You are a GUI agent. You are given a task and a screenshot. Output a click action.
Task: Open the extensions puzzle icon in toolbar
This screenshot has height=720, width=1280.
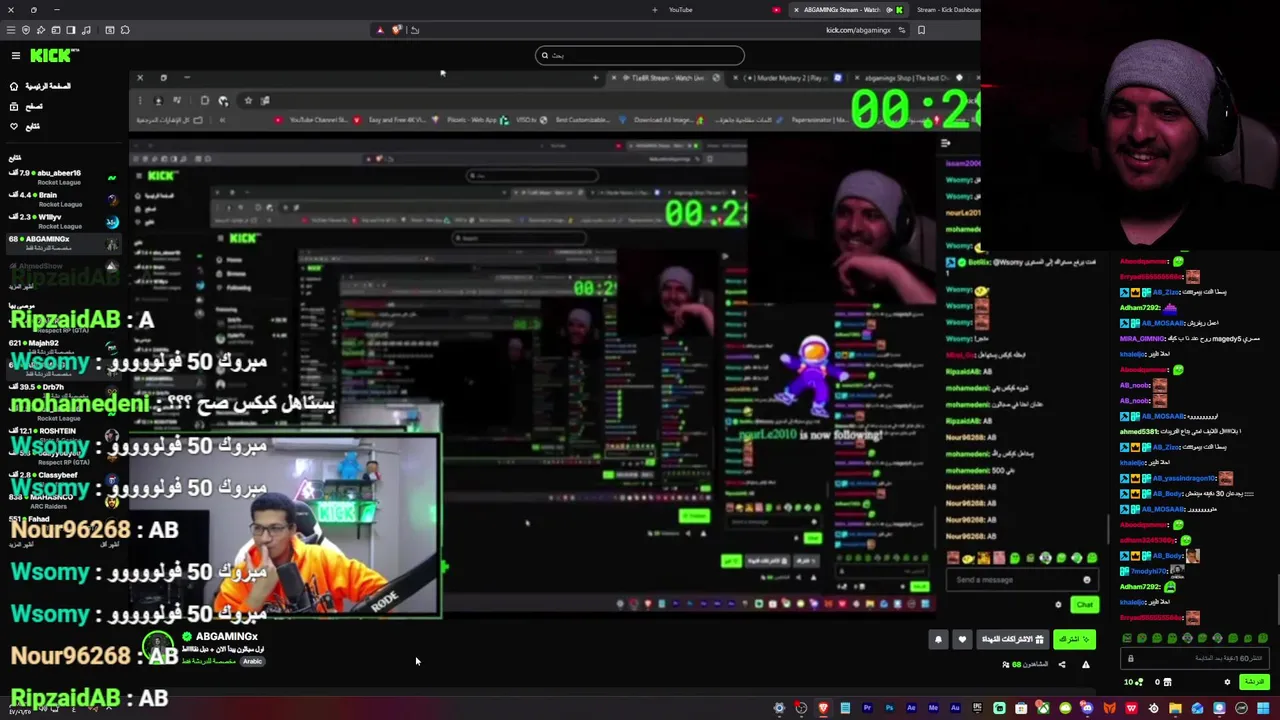(x=125, y=30)
